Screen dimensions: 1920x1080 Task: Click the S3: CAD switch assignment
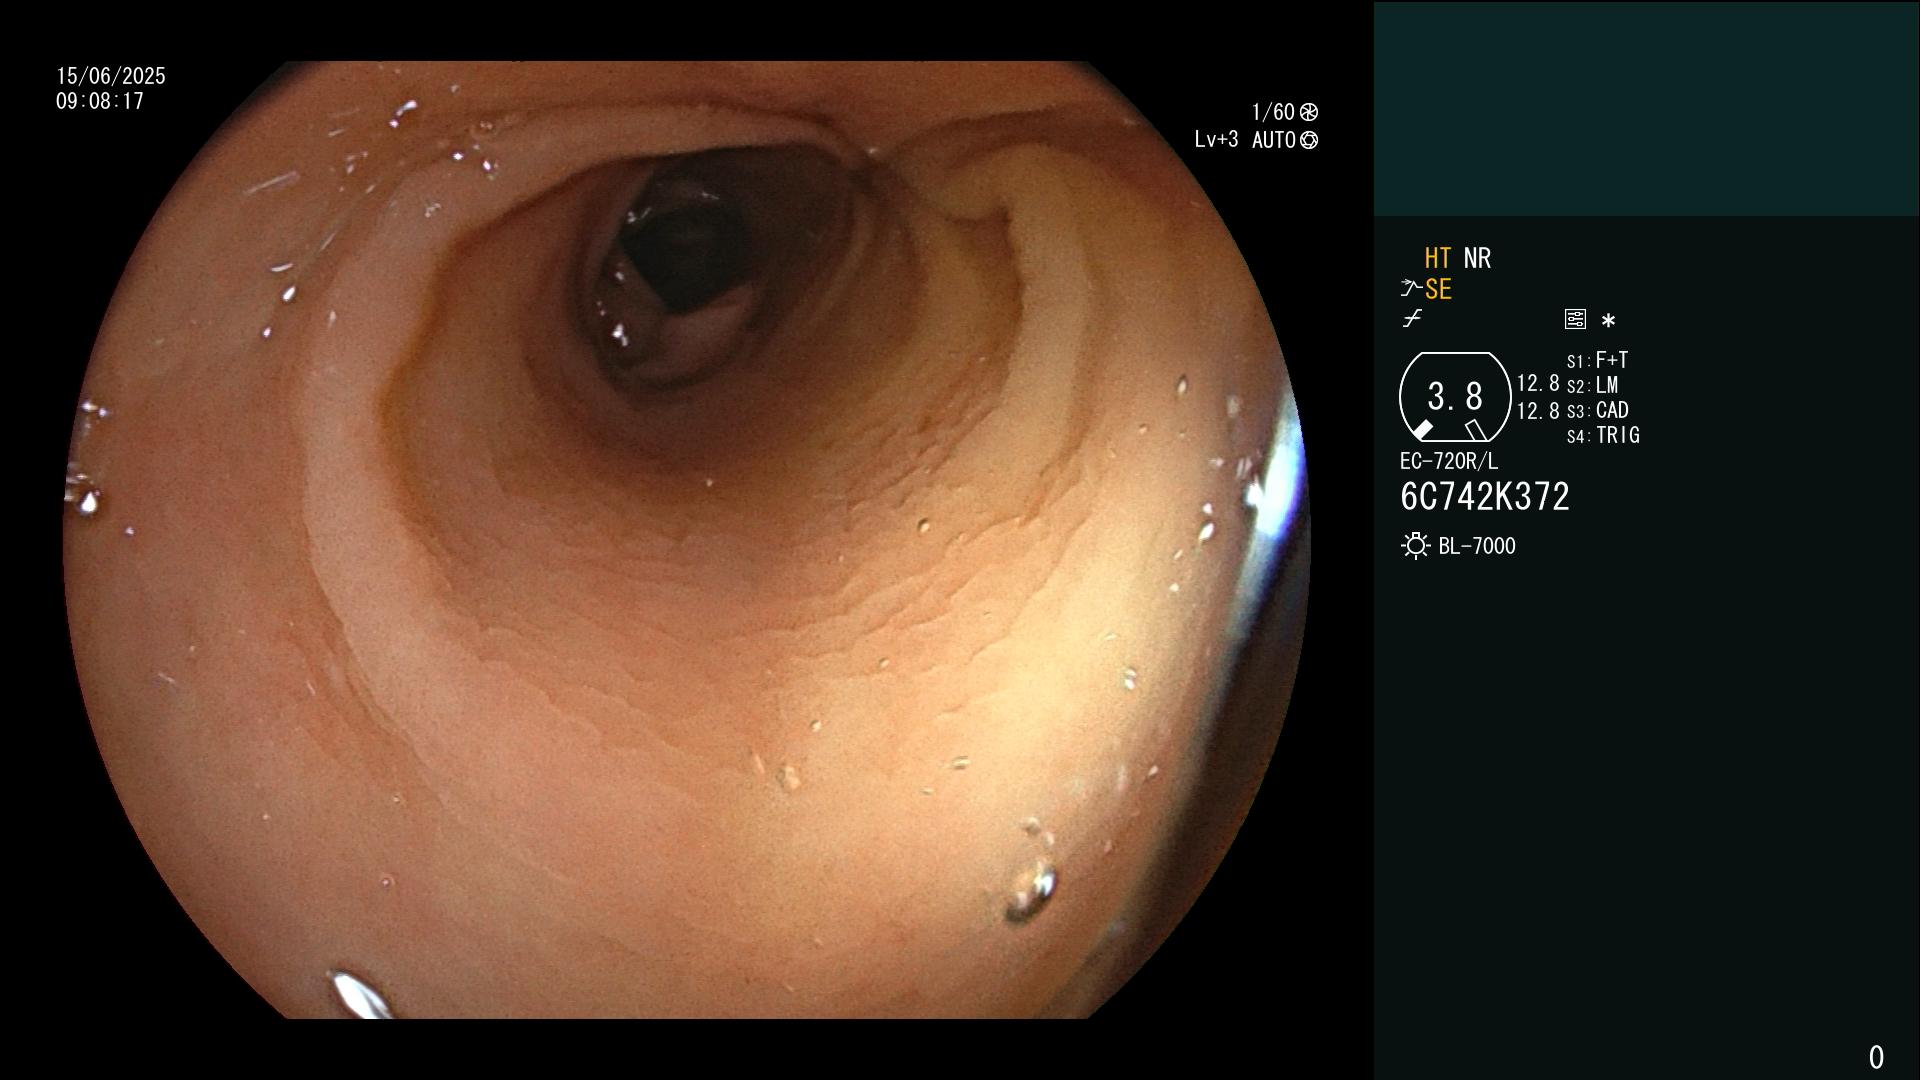pyautogui.click(x=1598, y=410)
